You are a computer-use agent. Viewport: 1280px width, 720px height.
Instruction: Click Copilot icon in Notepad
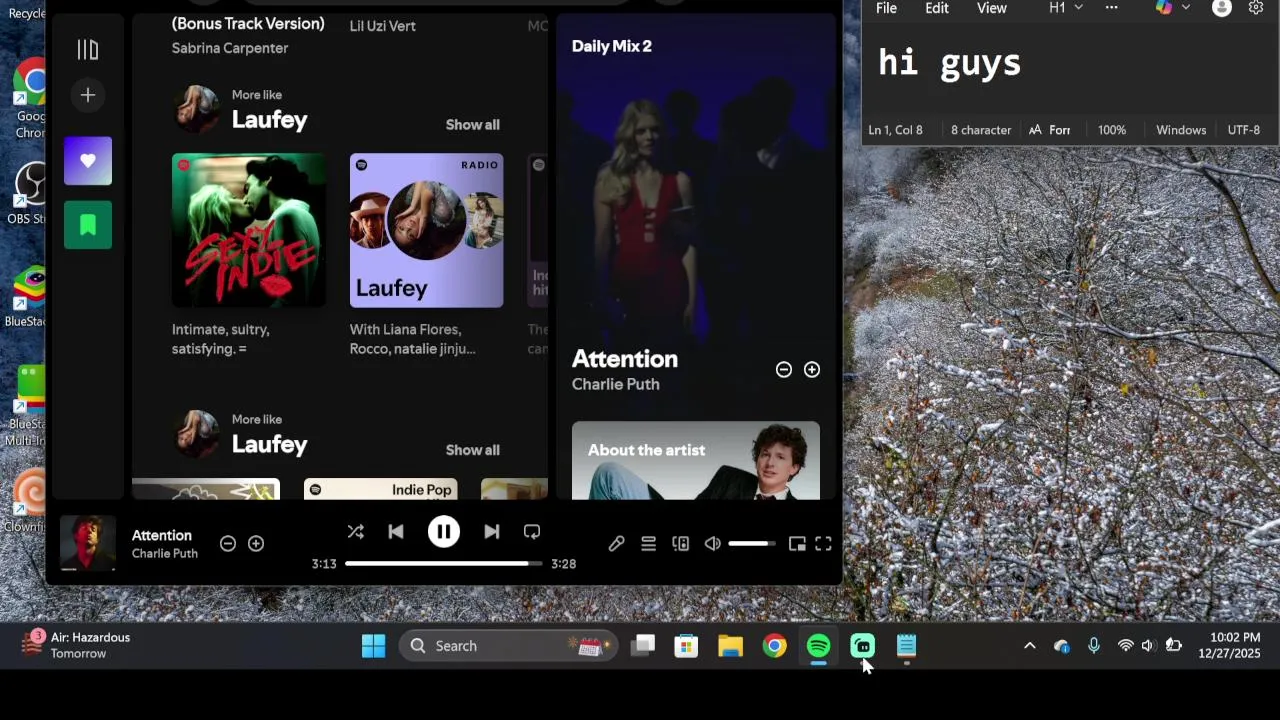tap(1164, 8)
